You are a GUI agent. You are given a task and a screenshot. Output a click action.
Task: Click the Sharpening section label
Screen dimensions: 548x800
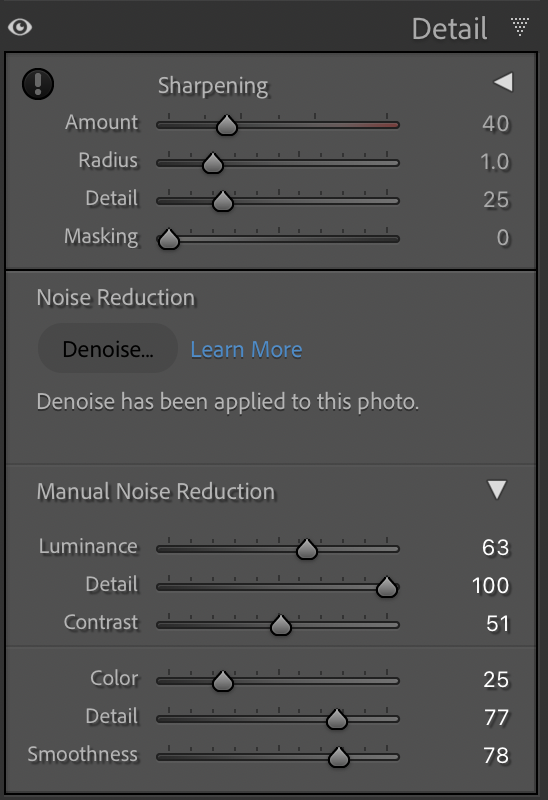213,86
